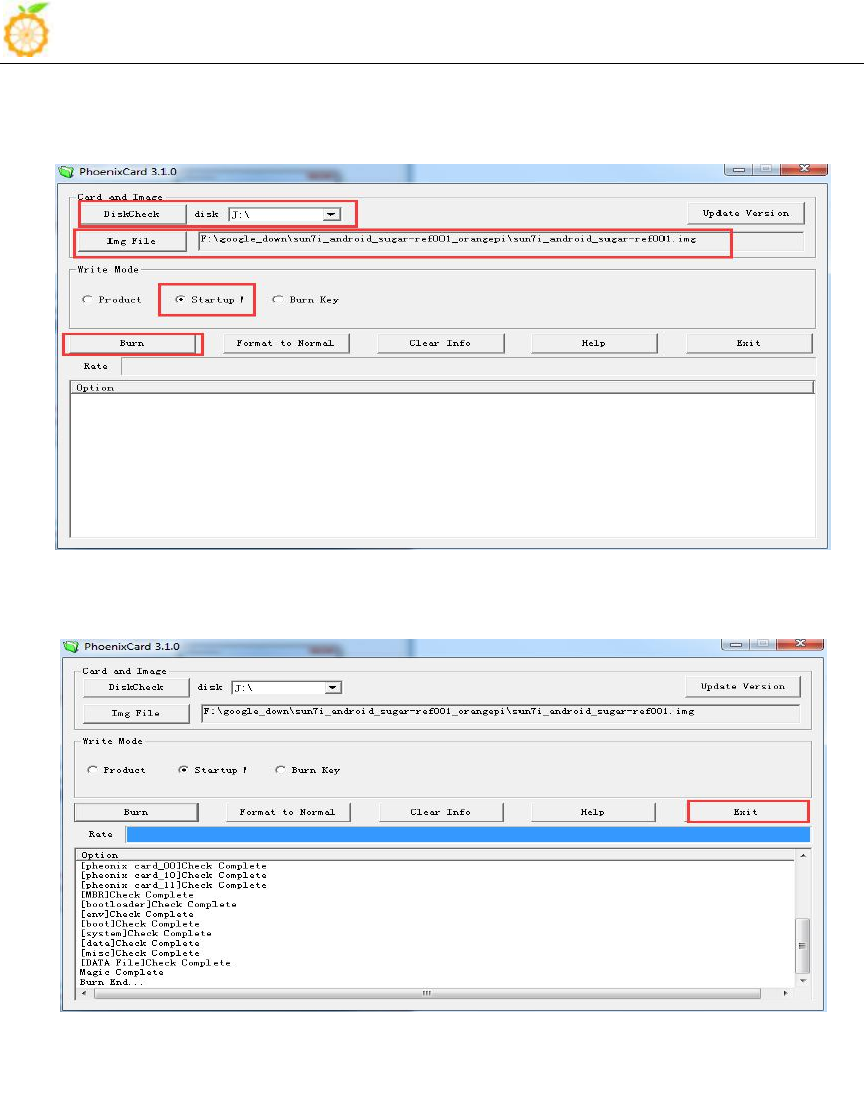Click the log's horizontal scrollbar right arrow
The height and width of the screenshot is (1100, 864).
(785, 993)
